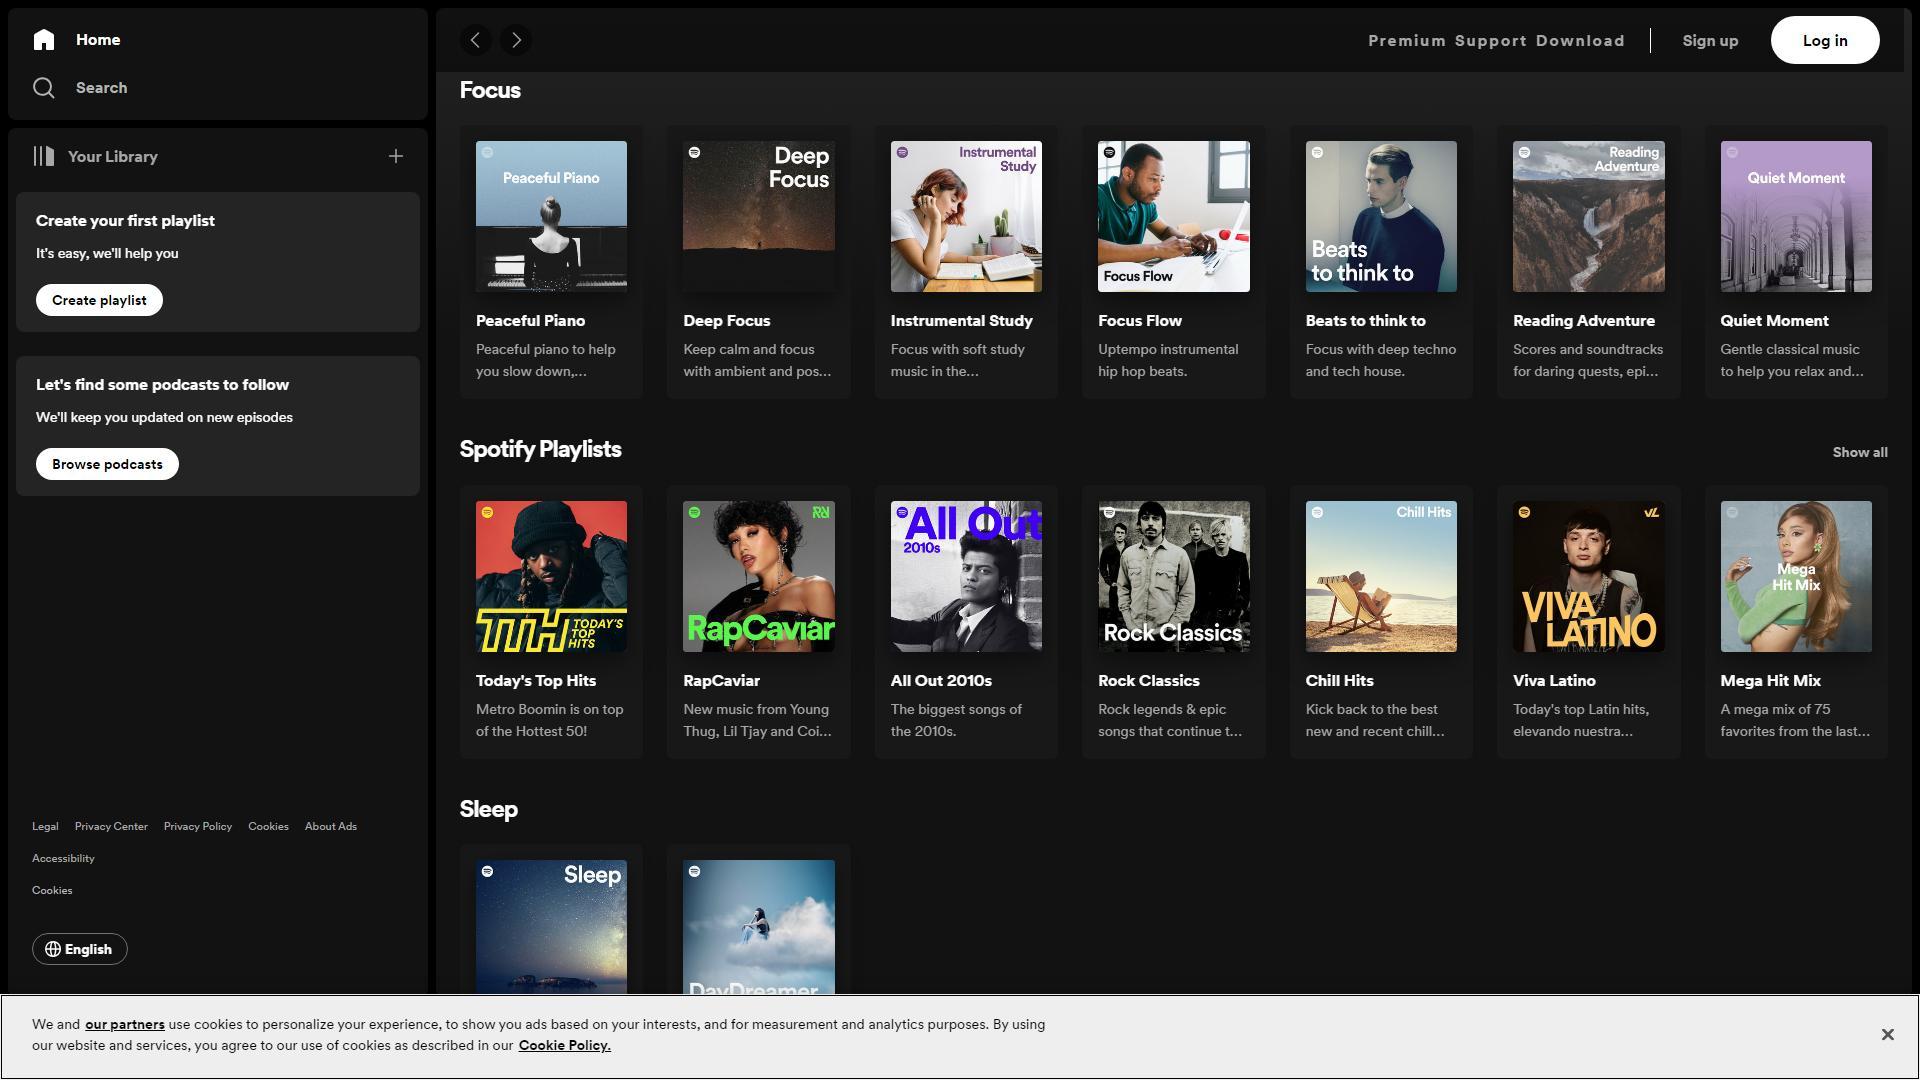
Task: Open the Focus Flow cover image
Action: (x=1174, y=216)
